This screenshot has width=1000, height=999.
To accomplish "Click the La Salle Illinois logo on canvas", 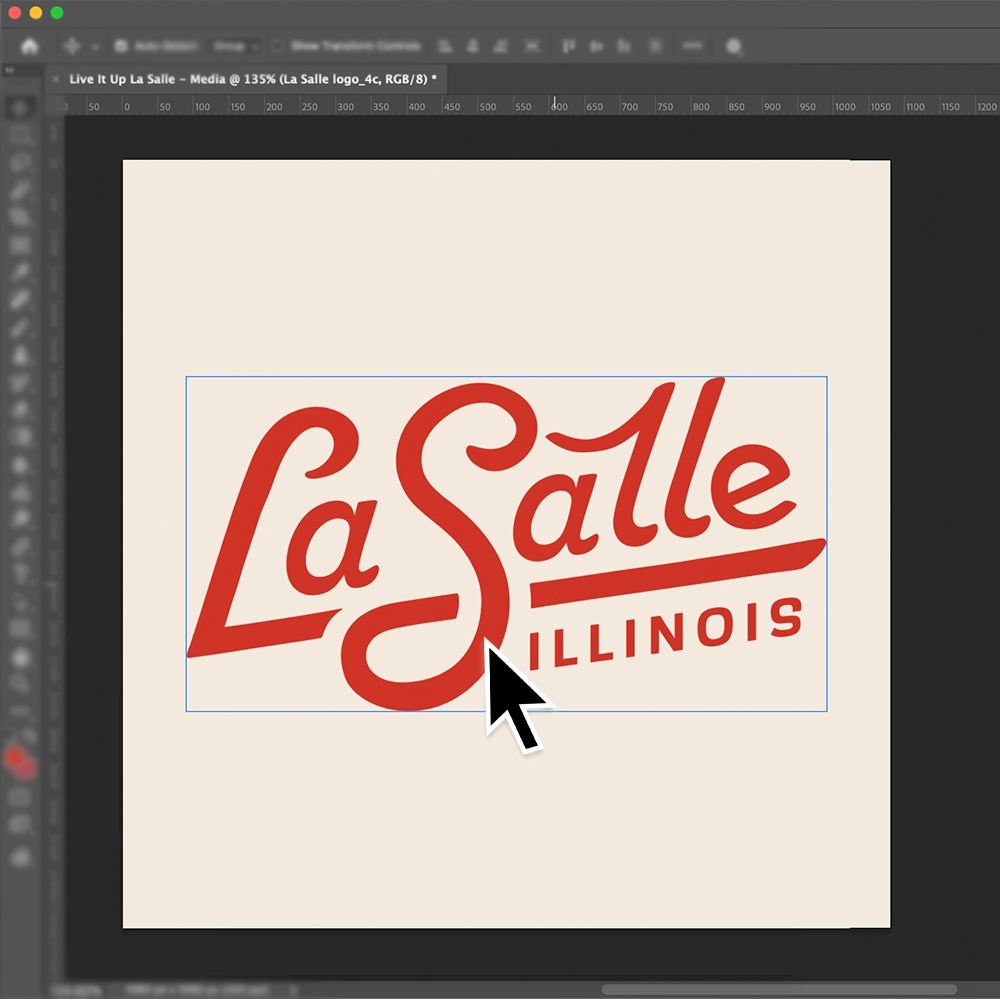I will 506,544.
